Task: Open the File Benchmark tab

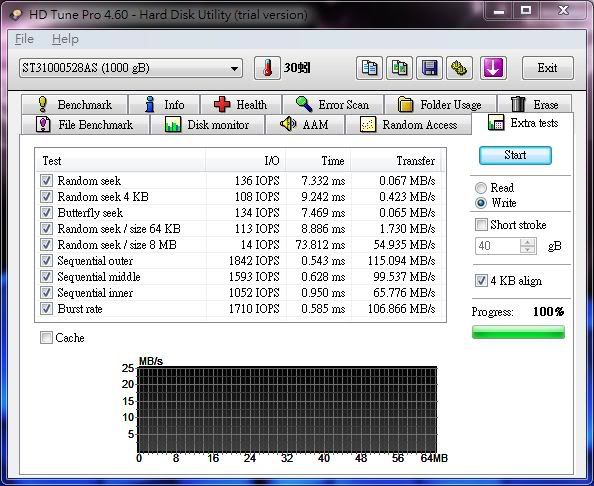Action: pyautogui.click(x=85, y=125)
